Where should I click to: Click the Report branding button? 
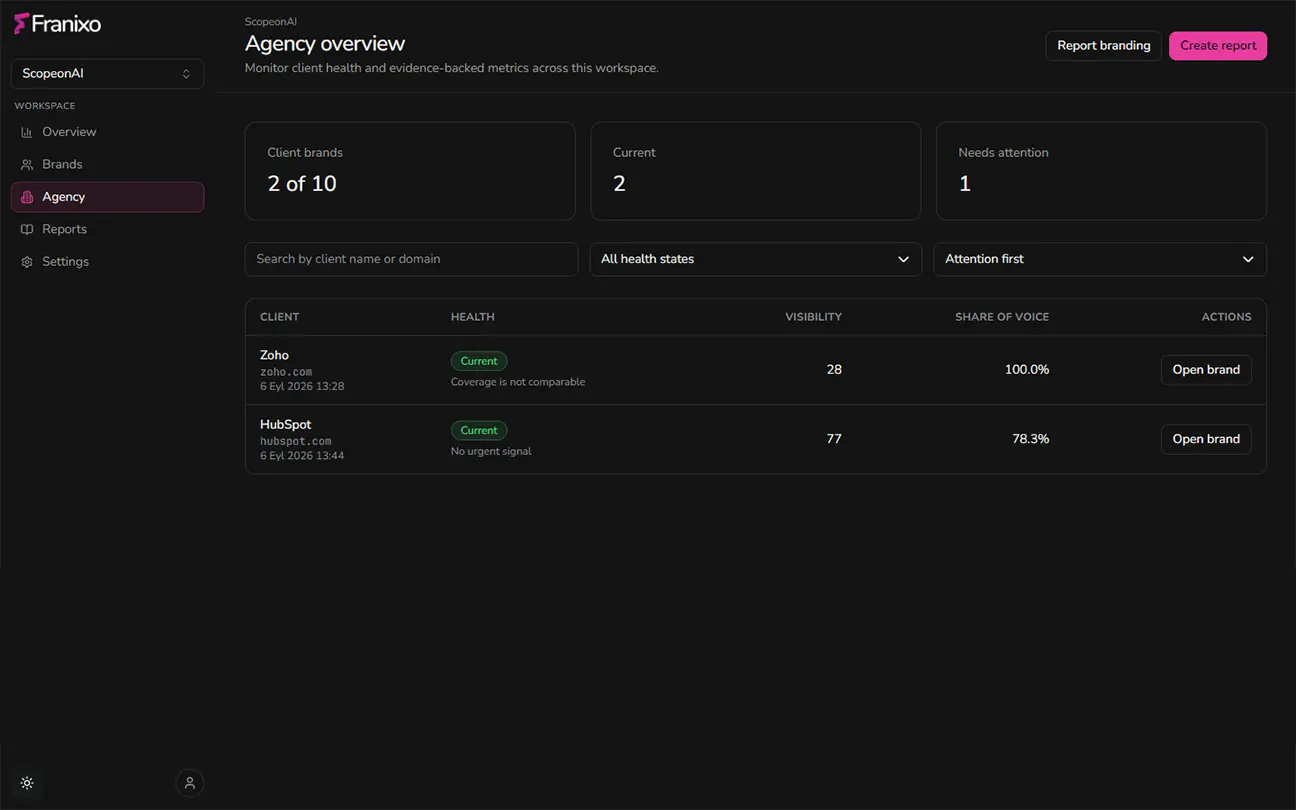(x=1104, y=45)
